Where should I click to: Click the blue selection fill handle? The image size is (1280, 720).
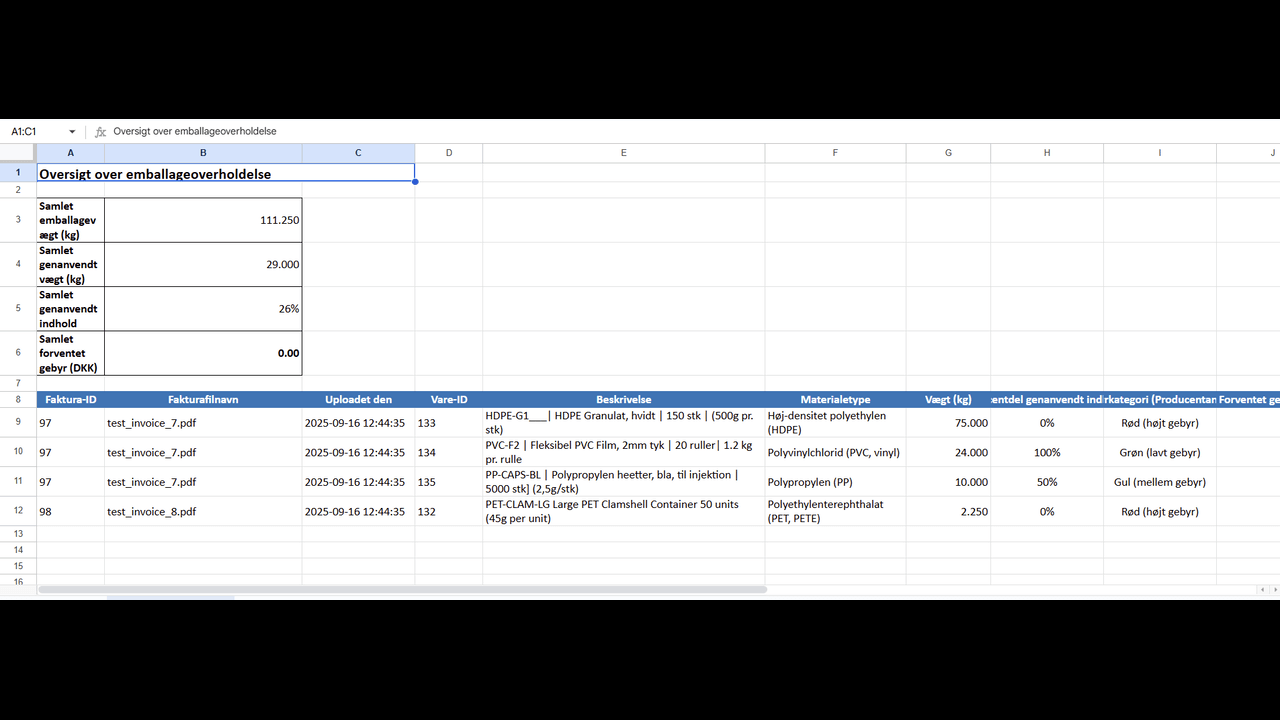[415, 182]
